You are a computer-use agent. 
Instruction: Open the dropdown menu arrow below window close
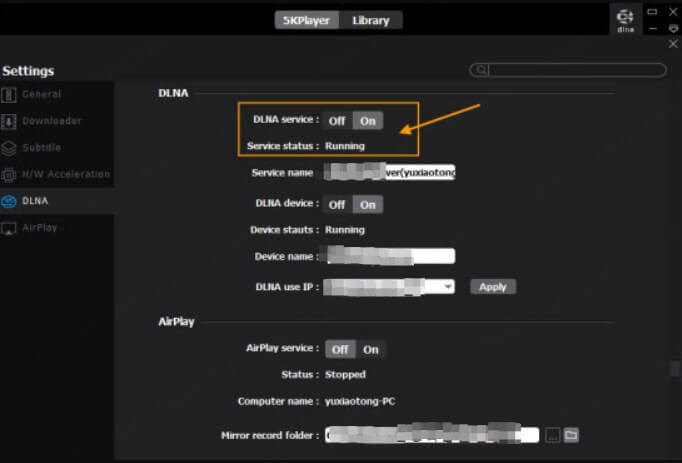(673, 28)
